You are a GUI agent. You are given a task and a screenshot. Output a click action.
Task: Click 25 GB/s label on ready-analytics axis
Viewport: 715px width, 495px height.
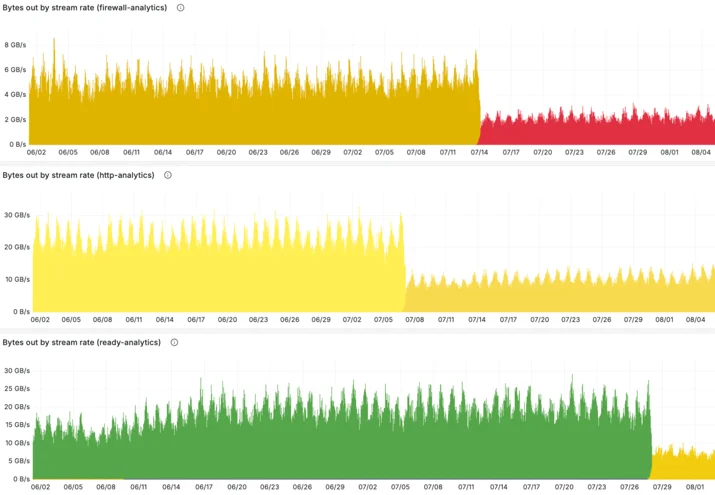[17, 389]
